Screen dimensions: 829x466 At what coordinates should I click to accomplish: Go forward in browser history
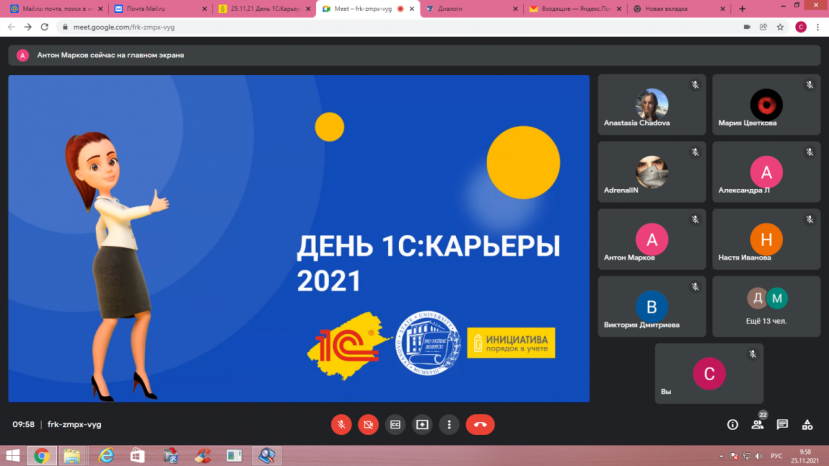[28, 27]
